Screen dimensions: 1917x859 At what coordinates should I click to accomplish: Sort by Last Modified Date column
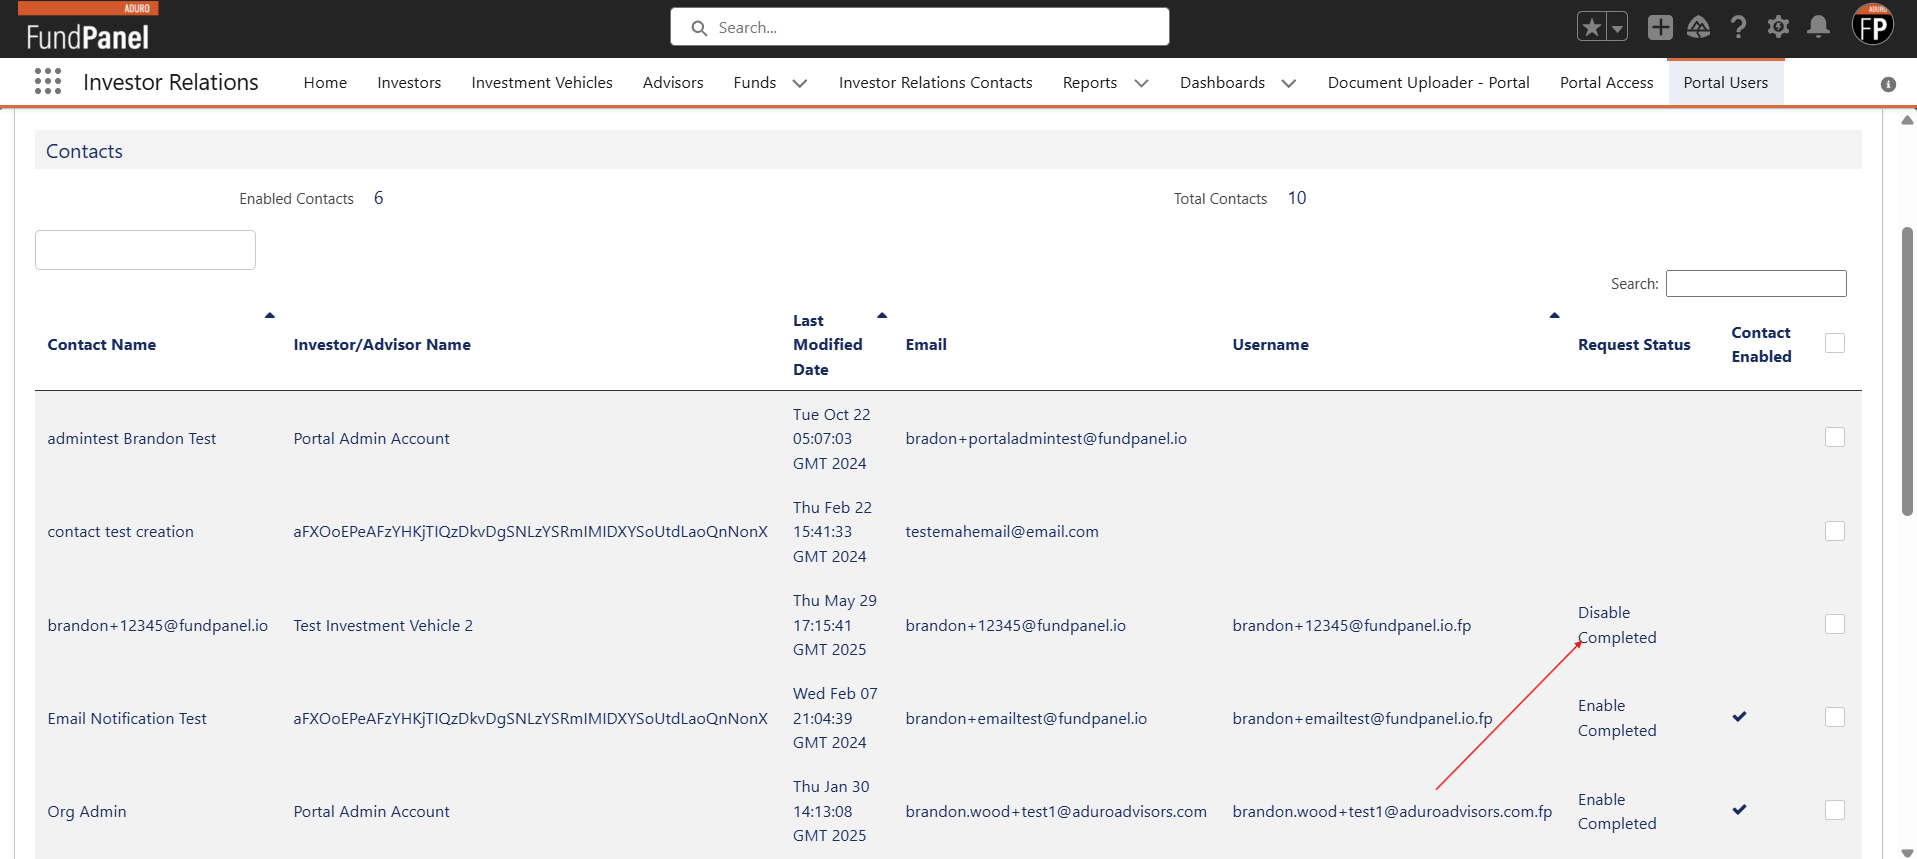[827, 344]
